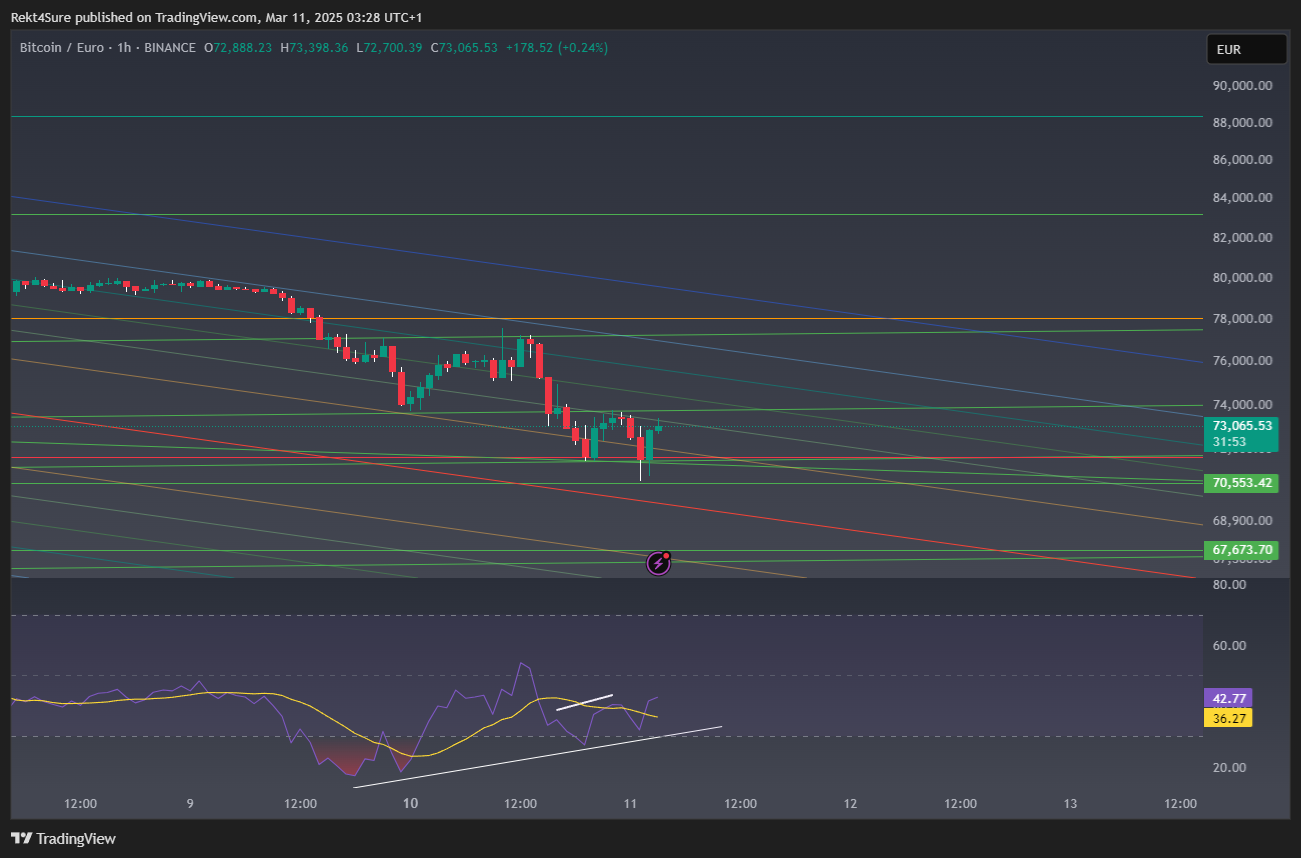Click the 76,000.00 price axis label
Viewport: 1301px width, 858px height.
[1242, 361]
